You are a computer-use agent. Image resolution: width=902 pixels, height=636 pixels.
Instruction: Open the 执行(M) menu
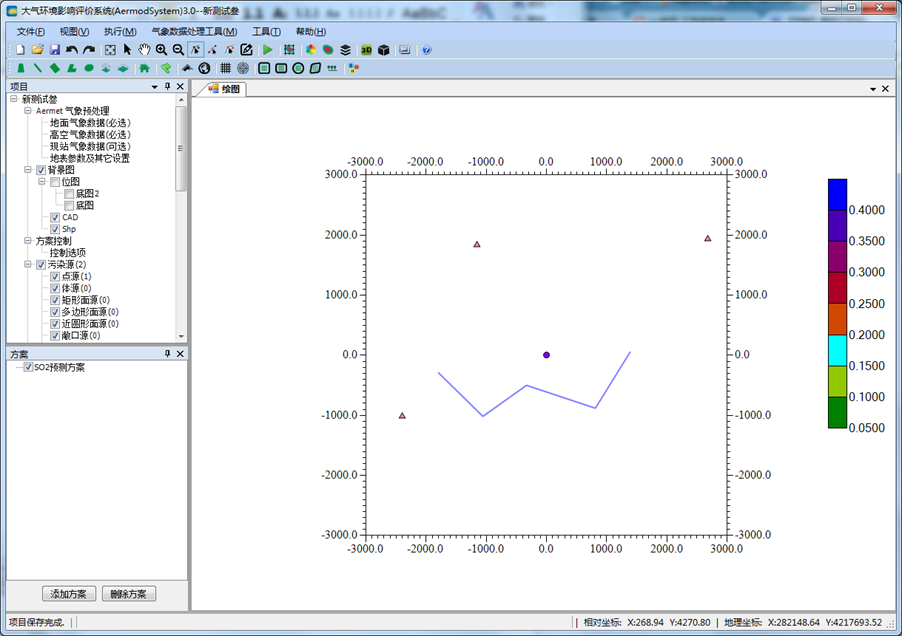coord(120,31)
